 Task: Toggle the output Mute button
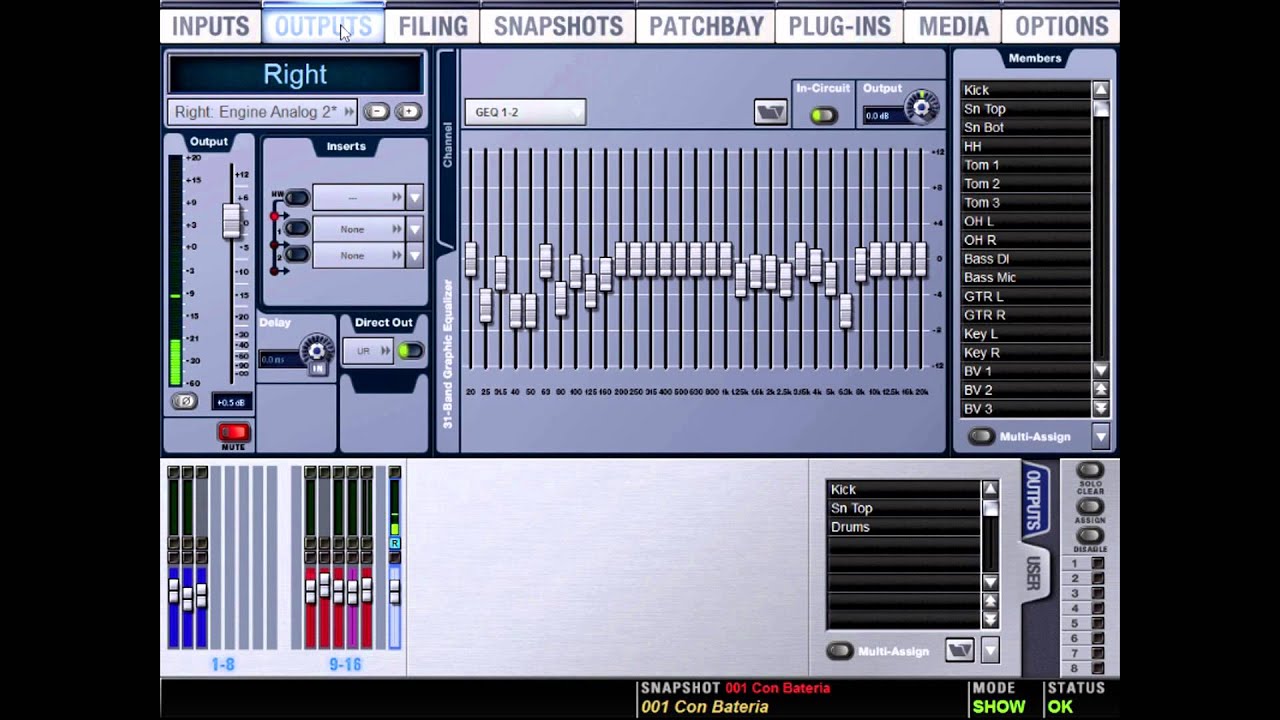233,432
